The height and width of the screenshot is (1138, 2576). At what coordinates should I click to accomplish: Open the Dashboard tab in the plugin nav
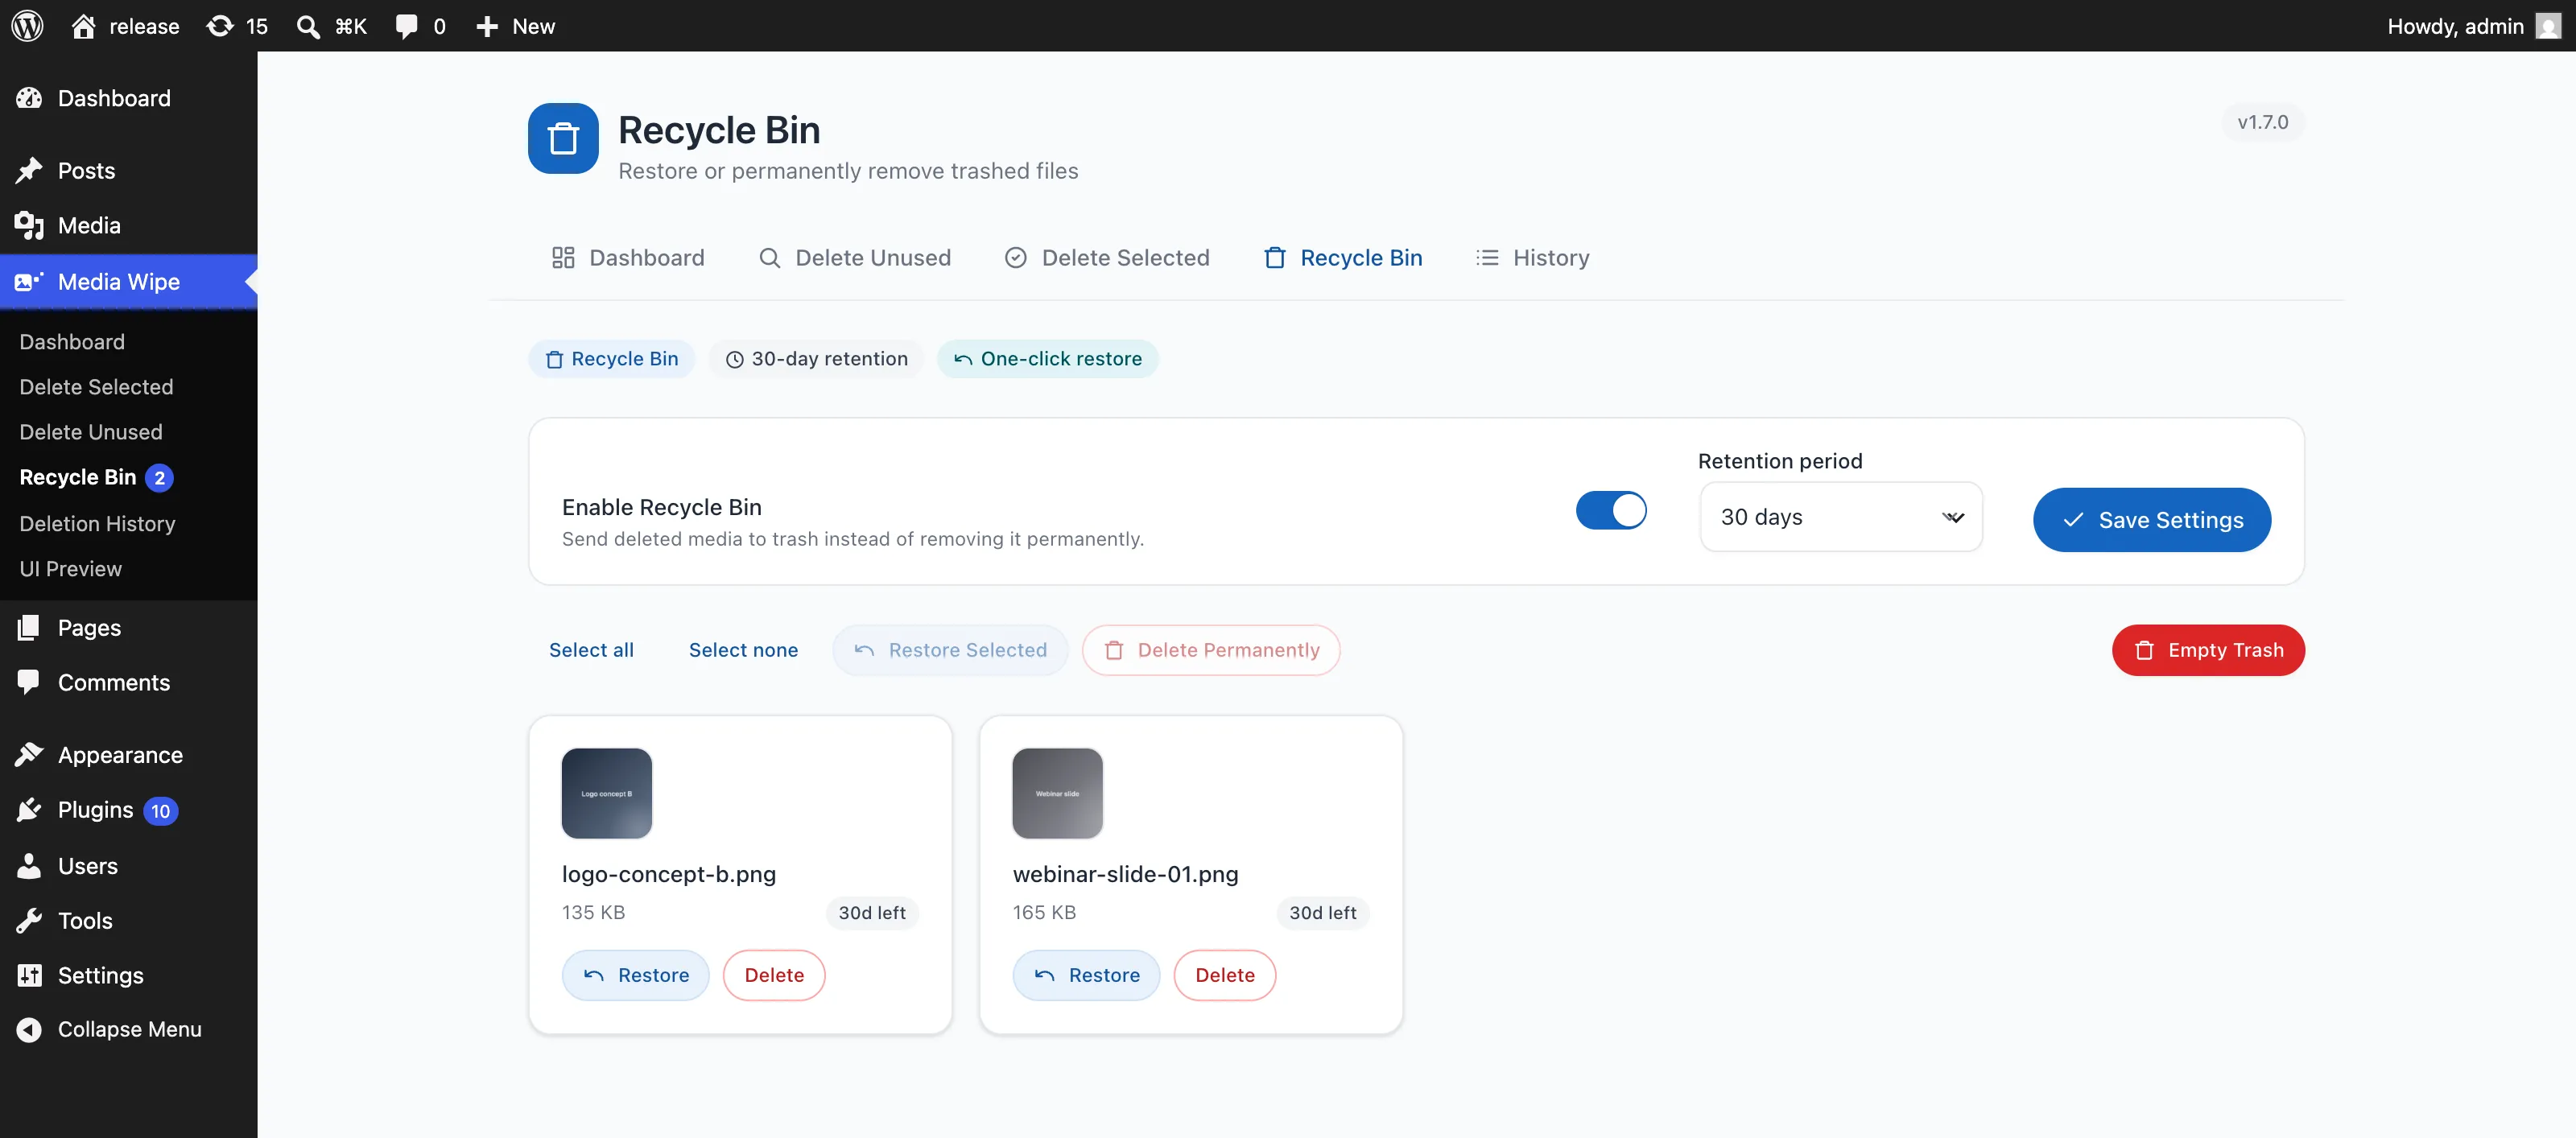[x=628, y=258]
